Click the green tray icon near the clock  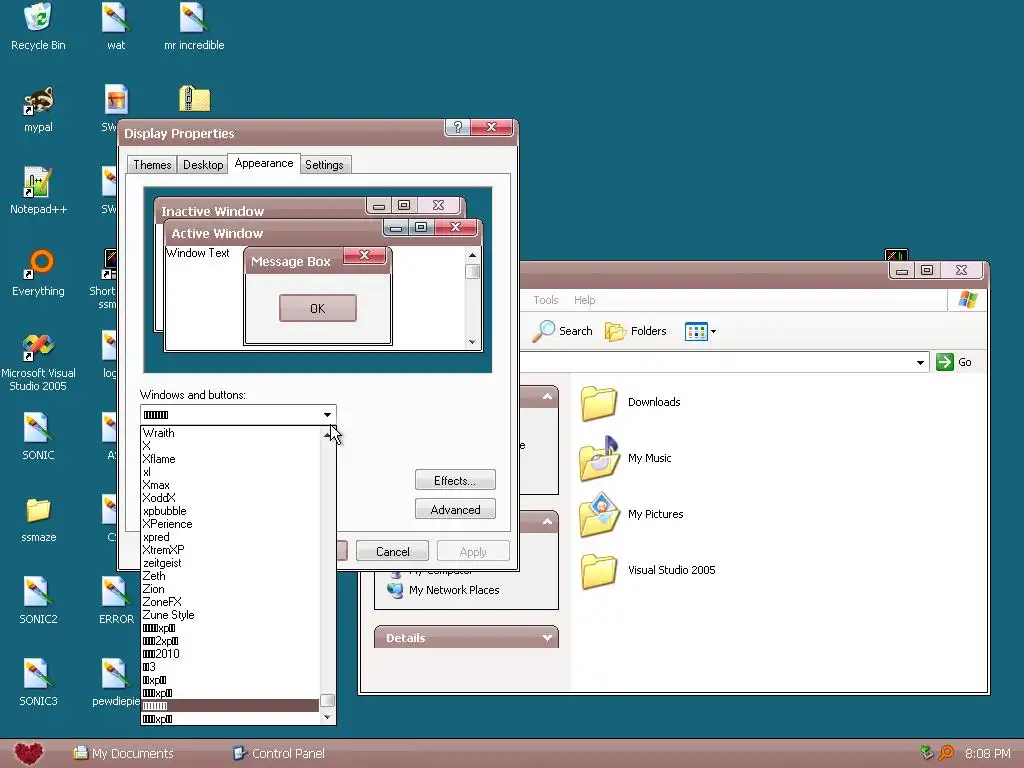pyautogui.click(x=927, y=753)
